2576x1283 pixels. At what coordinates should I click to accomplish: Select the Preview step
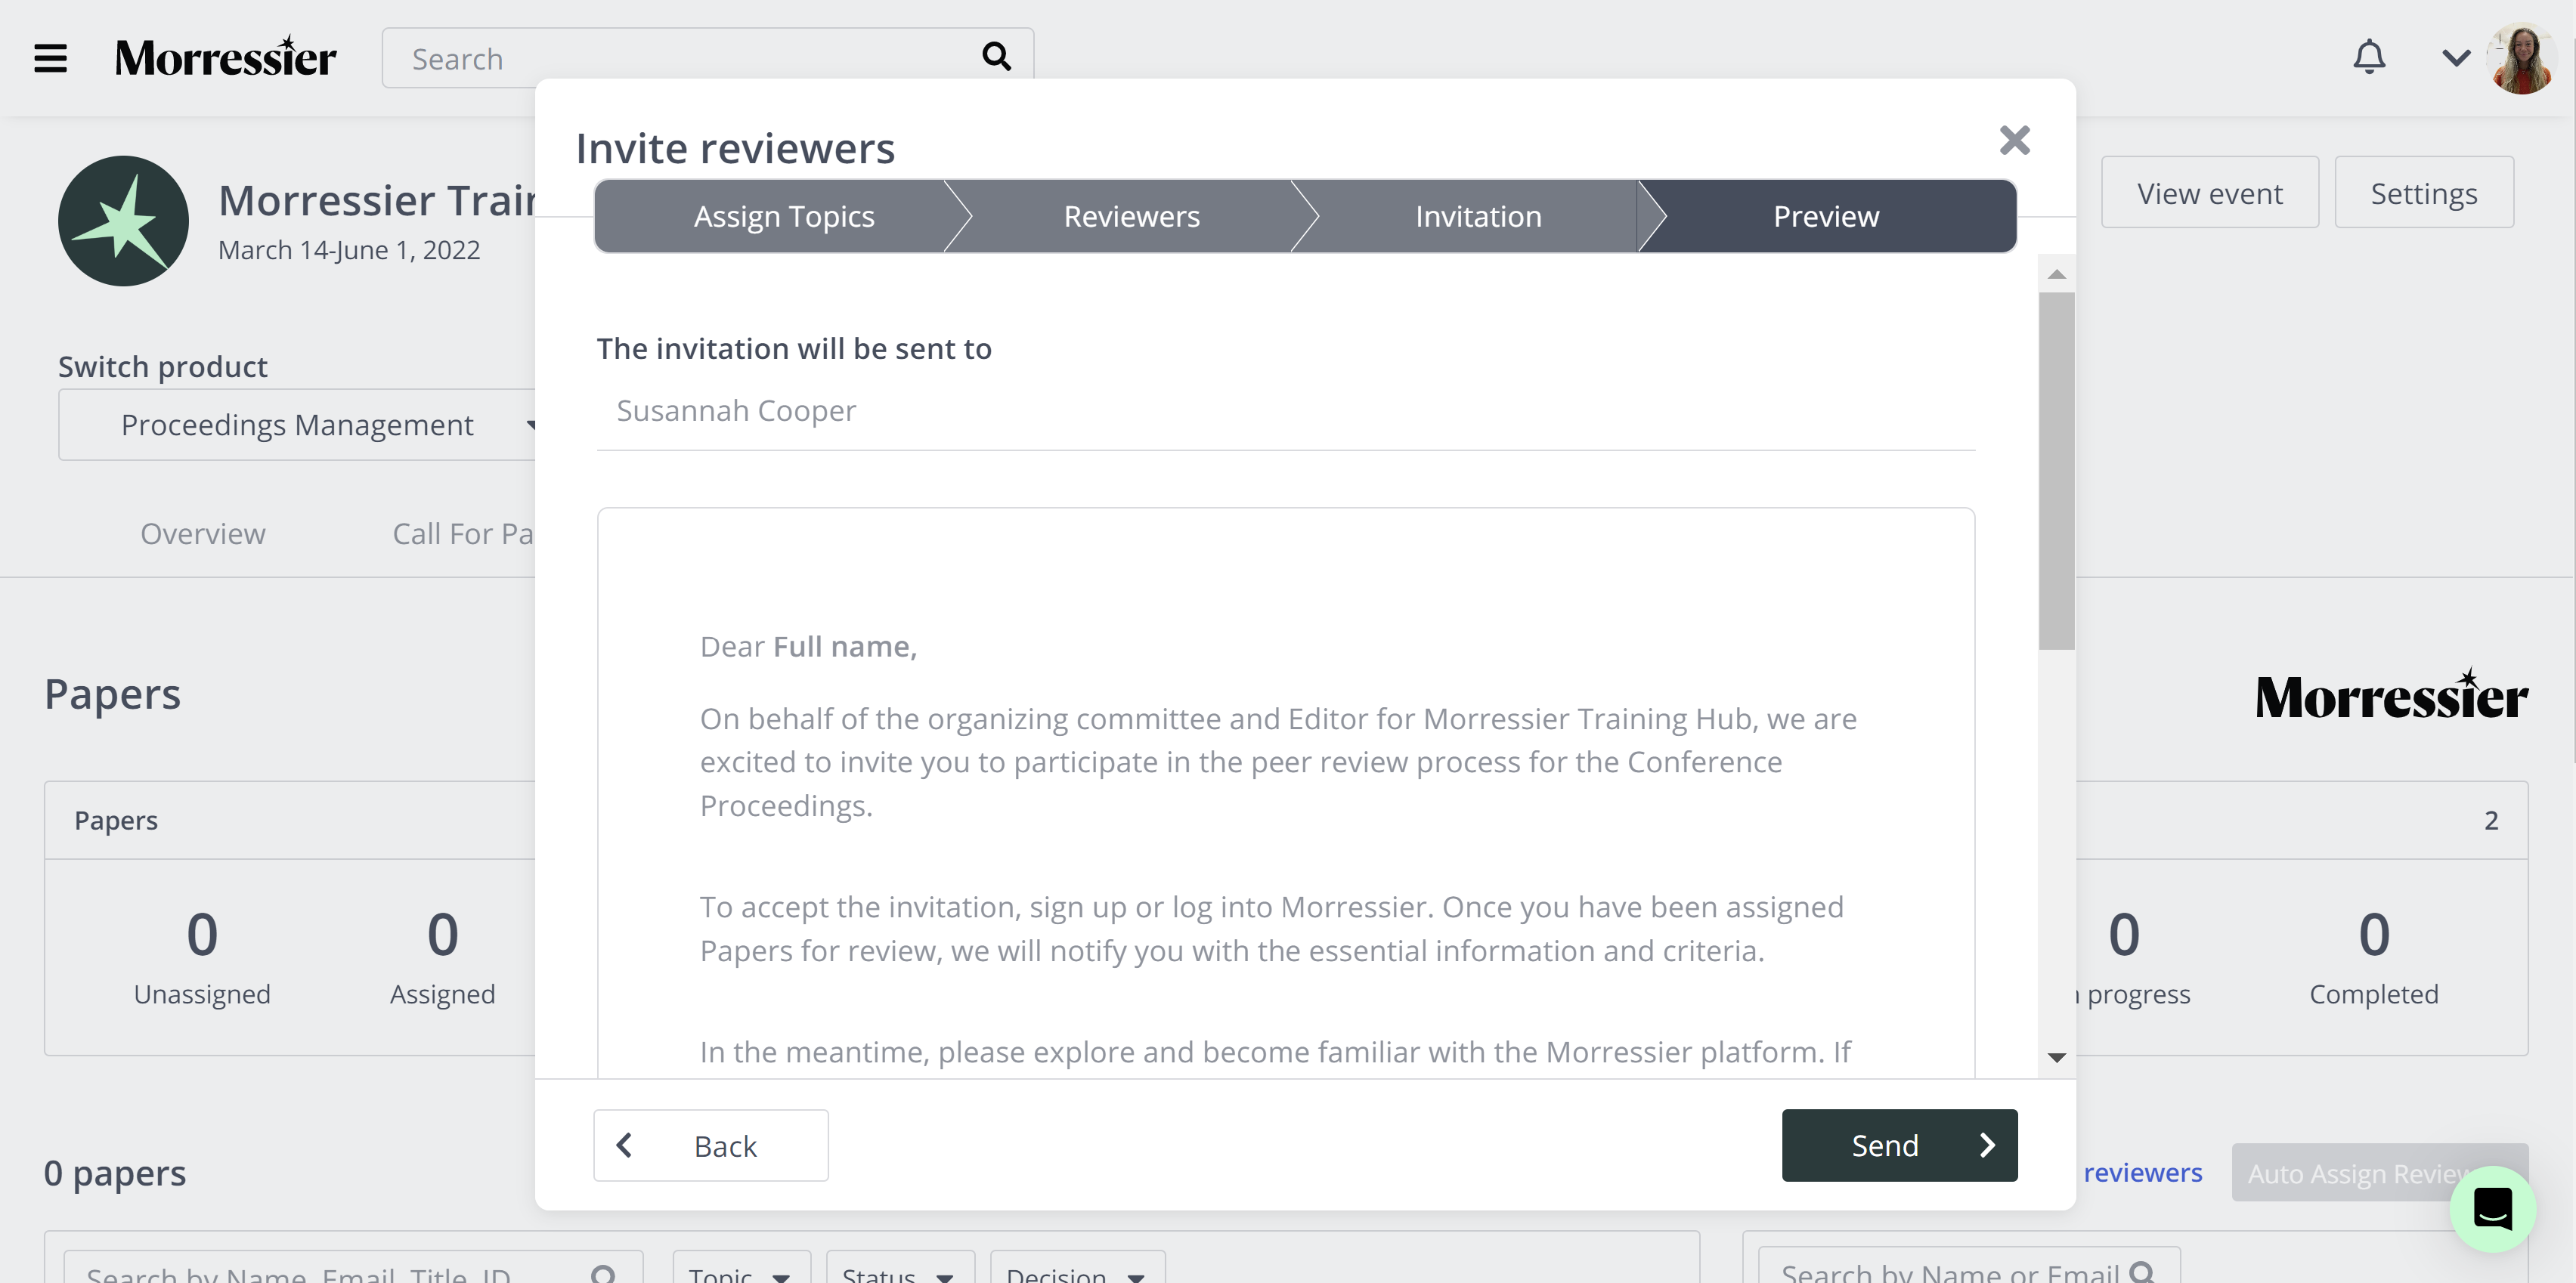point(1826,216)
